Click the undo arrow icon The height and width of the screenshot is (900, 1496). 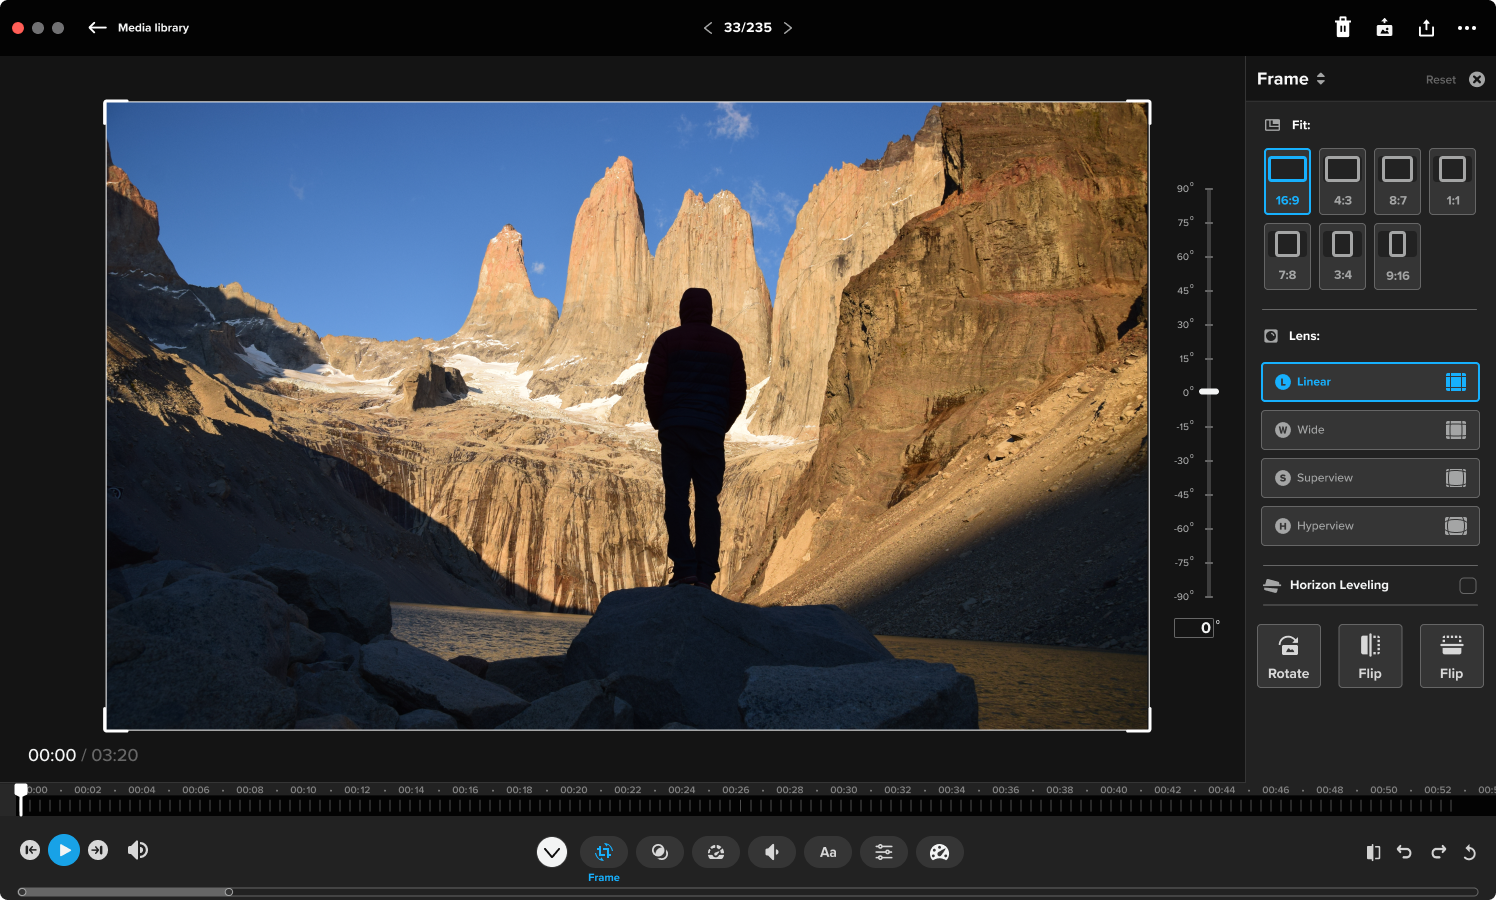[x=1404, y=852]
